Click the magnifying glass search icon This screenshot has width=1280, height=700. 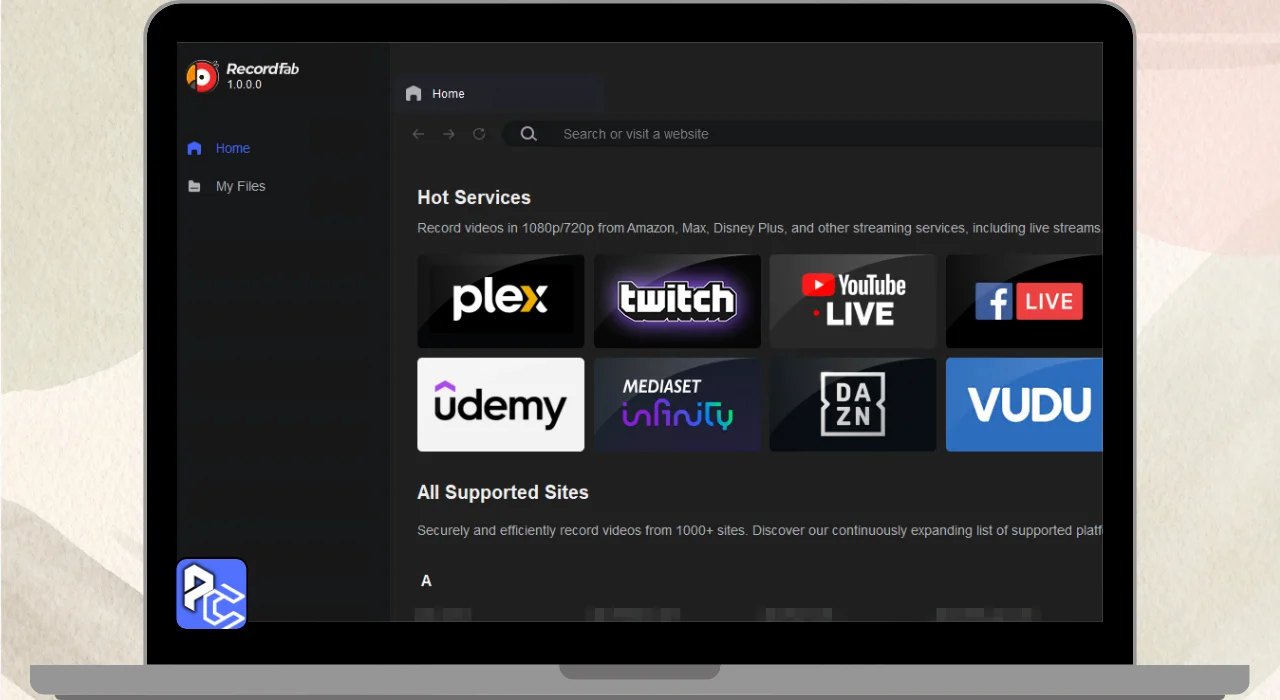click(529, 134)
